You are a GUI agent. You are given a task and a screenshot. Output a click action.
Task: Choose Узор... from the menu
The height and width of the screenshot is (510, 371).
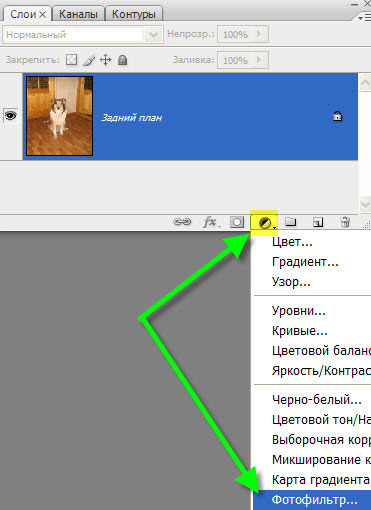(291, 282)
